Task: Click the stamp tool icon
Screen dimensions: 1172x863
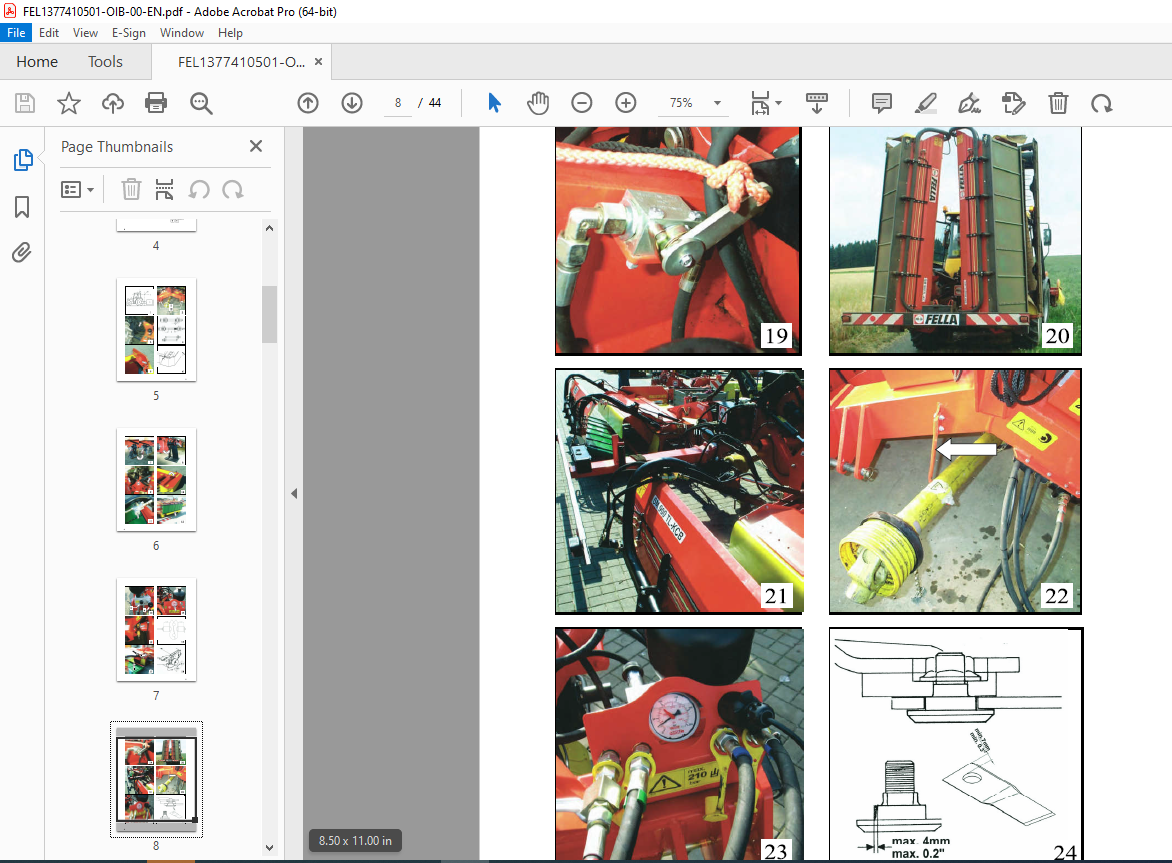Action: [x=1014, y=102]
